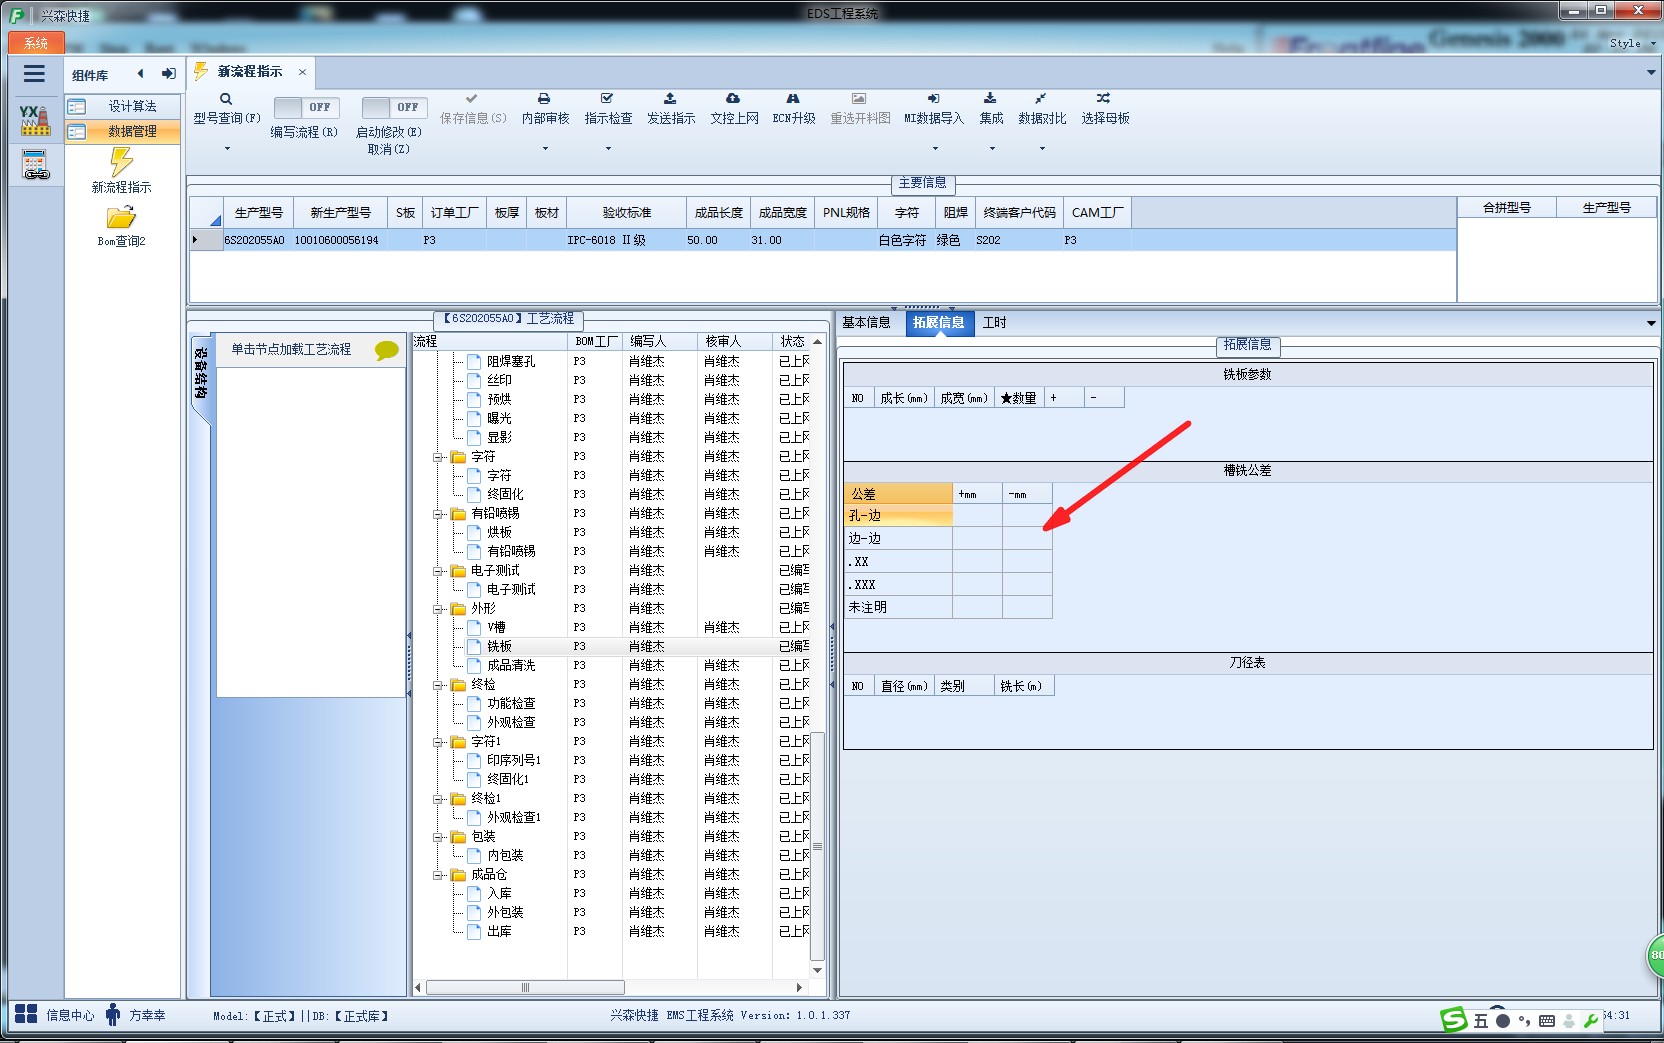Click the 孔-边 +mm tolerance cell
The image size is (1664, 1043).
click(x=977, y=516)
